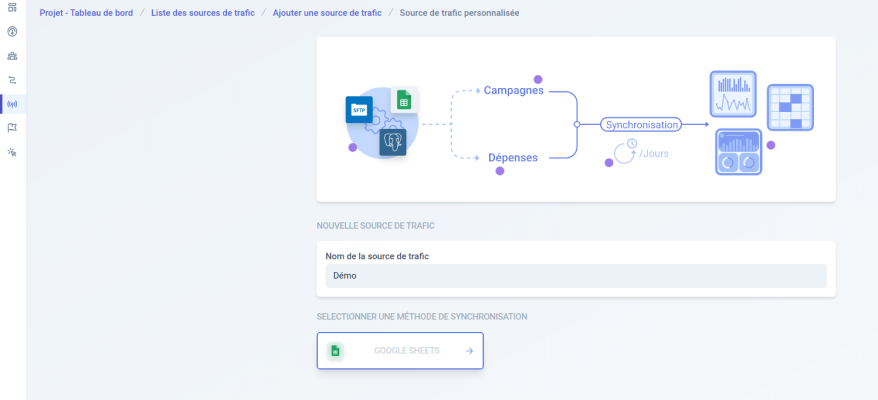Focus the Nom de la source de trafic field

coord(576,276)
